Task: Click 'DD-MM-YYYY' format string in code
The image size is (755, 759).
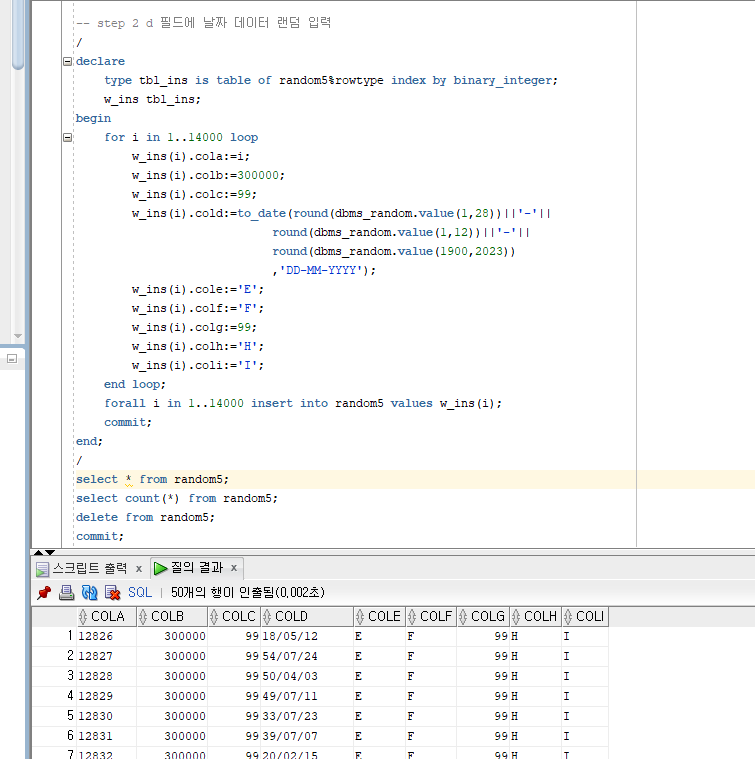Action: coord(321,270)
